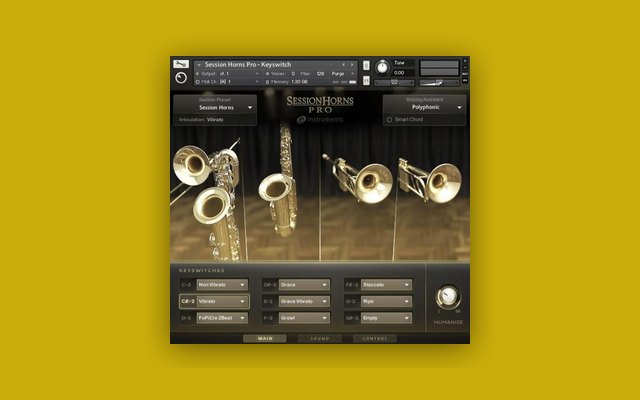640x400 pixels.
Task: Open the Growl keyswitch dropdown
Action: pos(304,318)
